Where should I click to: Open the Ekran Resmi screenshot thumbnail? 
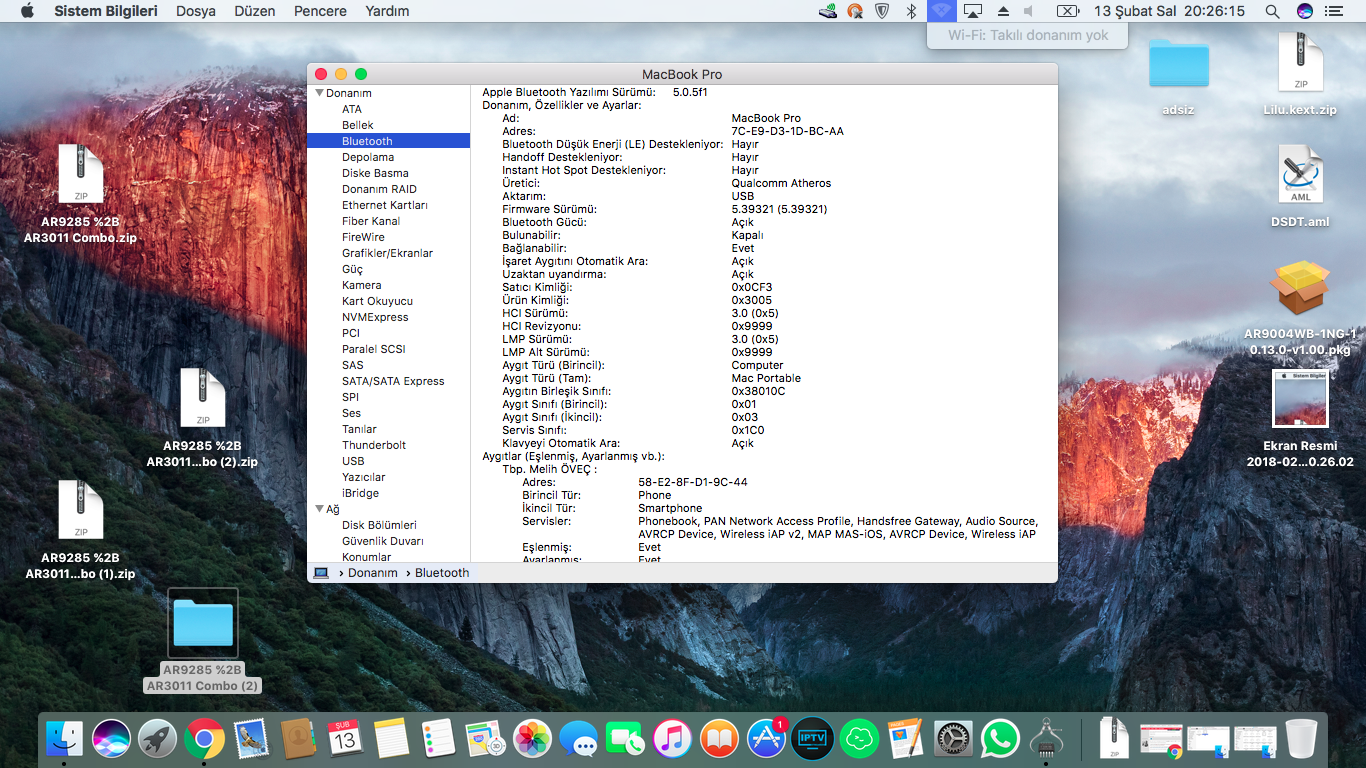[1300, 398]
